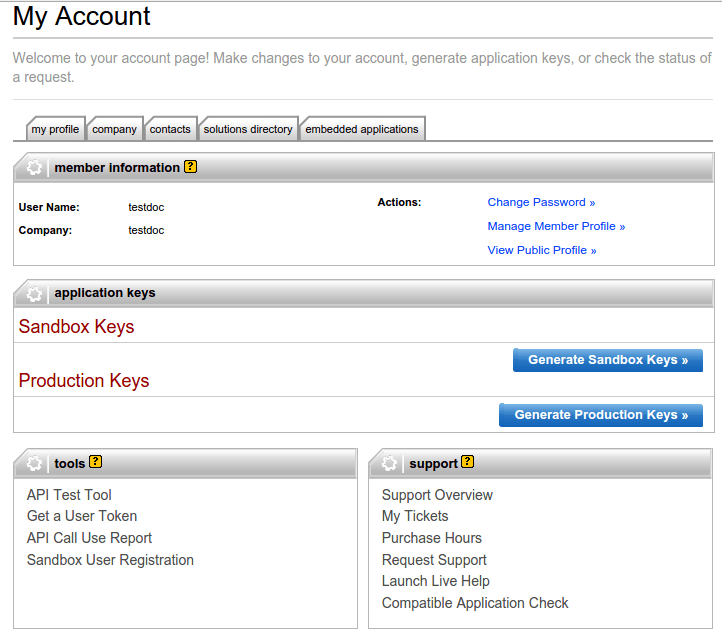
Task: Click the tools help question-mark icon
Action: coord(96,462)
